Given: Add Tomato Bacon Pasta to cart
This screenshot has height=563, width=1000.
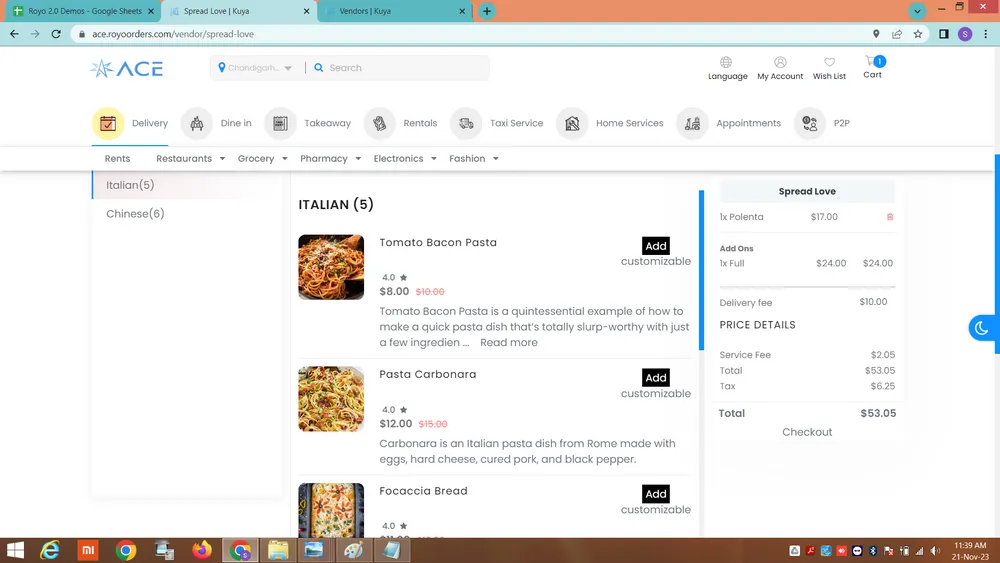Looking at the screenshot, I should point(655,246).
